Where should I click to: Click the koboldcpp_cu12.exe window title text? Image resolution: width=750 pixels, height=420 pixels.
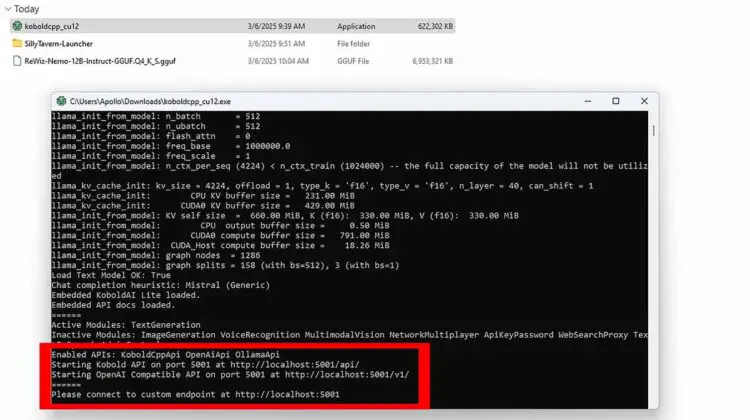150,101
